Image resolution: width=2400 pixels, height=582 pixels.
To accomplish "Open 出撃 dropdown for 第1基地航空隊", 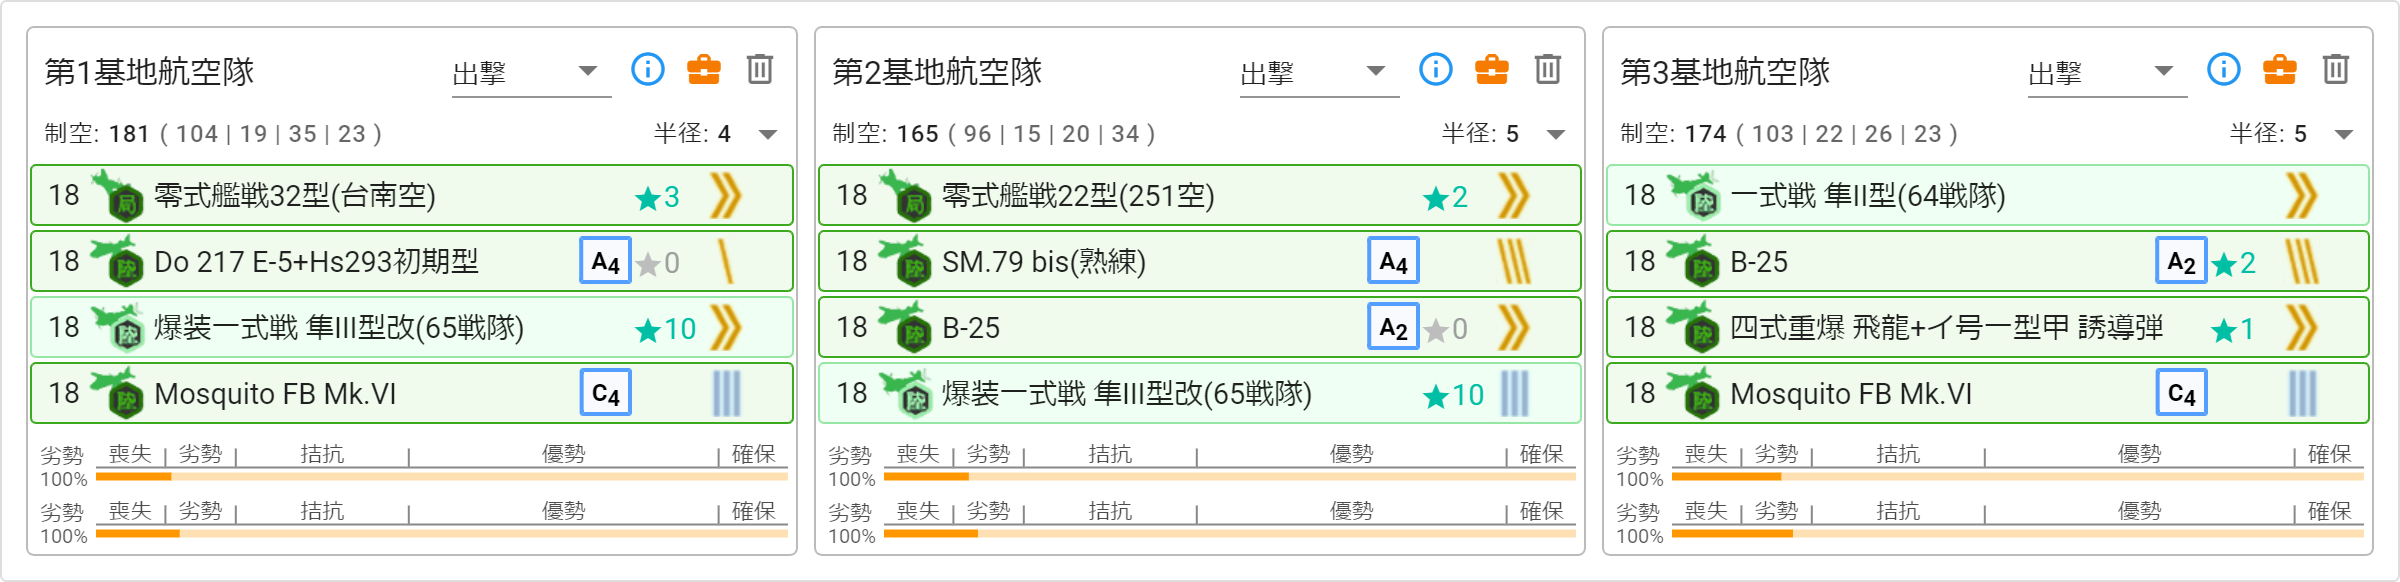I will click(x=531, y=72).
